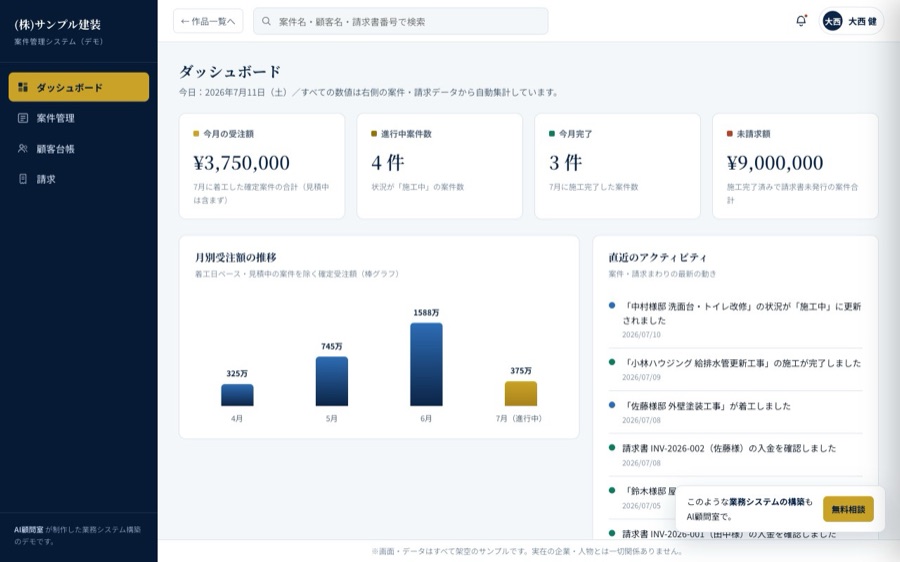Go back with the ←作品一覧へ button

[x=208, y=21]
